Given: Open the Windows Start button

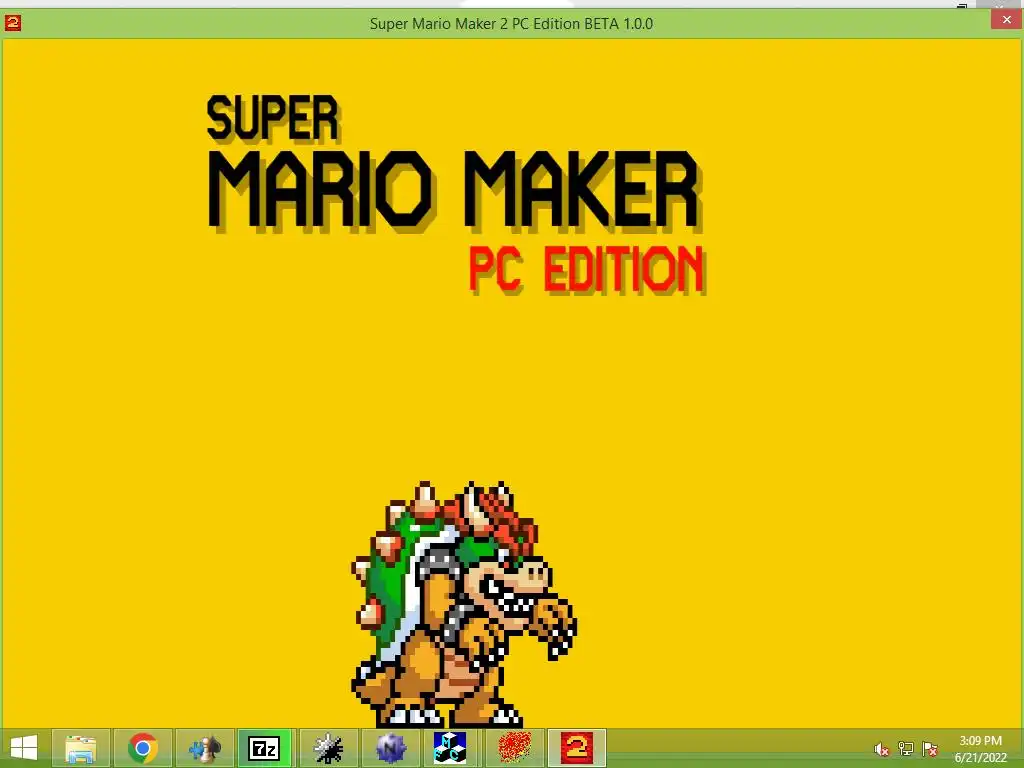Looking at the screenshot, I should [x=24, y=748].
